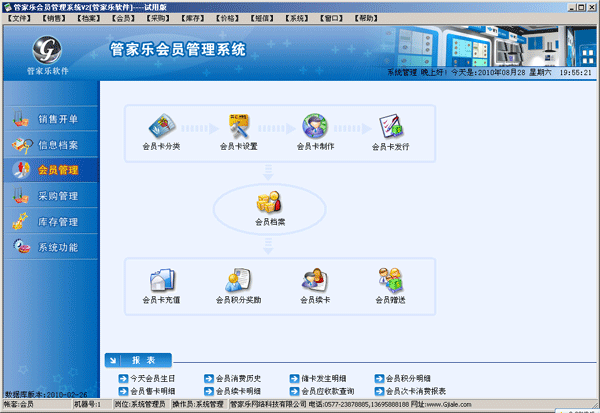The image size is (600, 413).
Task: Open the 文件 menu
Action: [19, 18]
